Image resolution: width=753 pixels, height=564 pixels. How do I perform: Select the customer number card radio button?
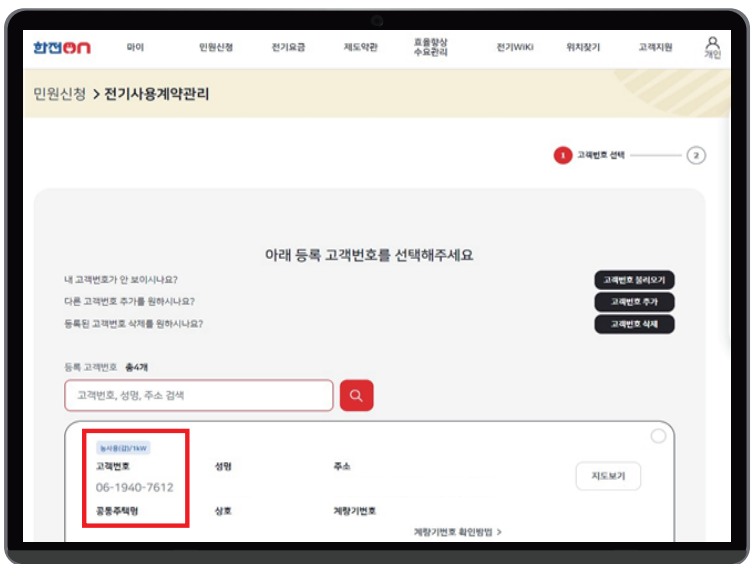[658, 436]
